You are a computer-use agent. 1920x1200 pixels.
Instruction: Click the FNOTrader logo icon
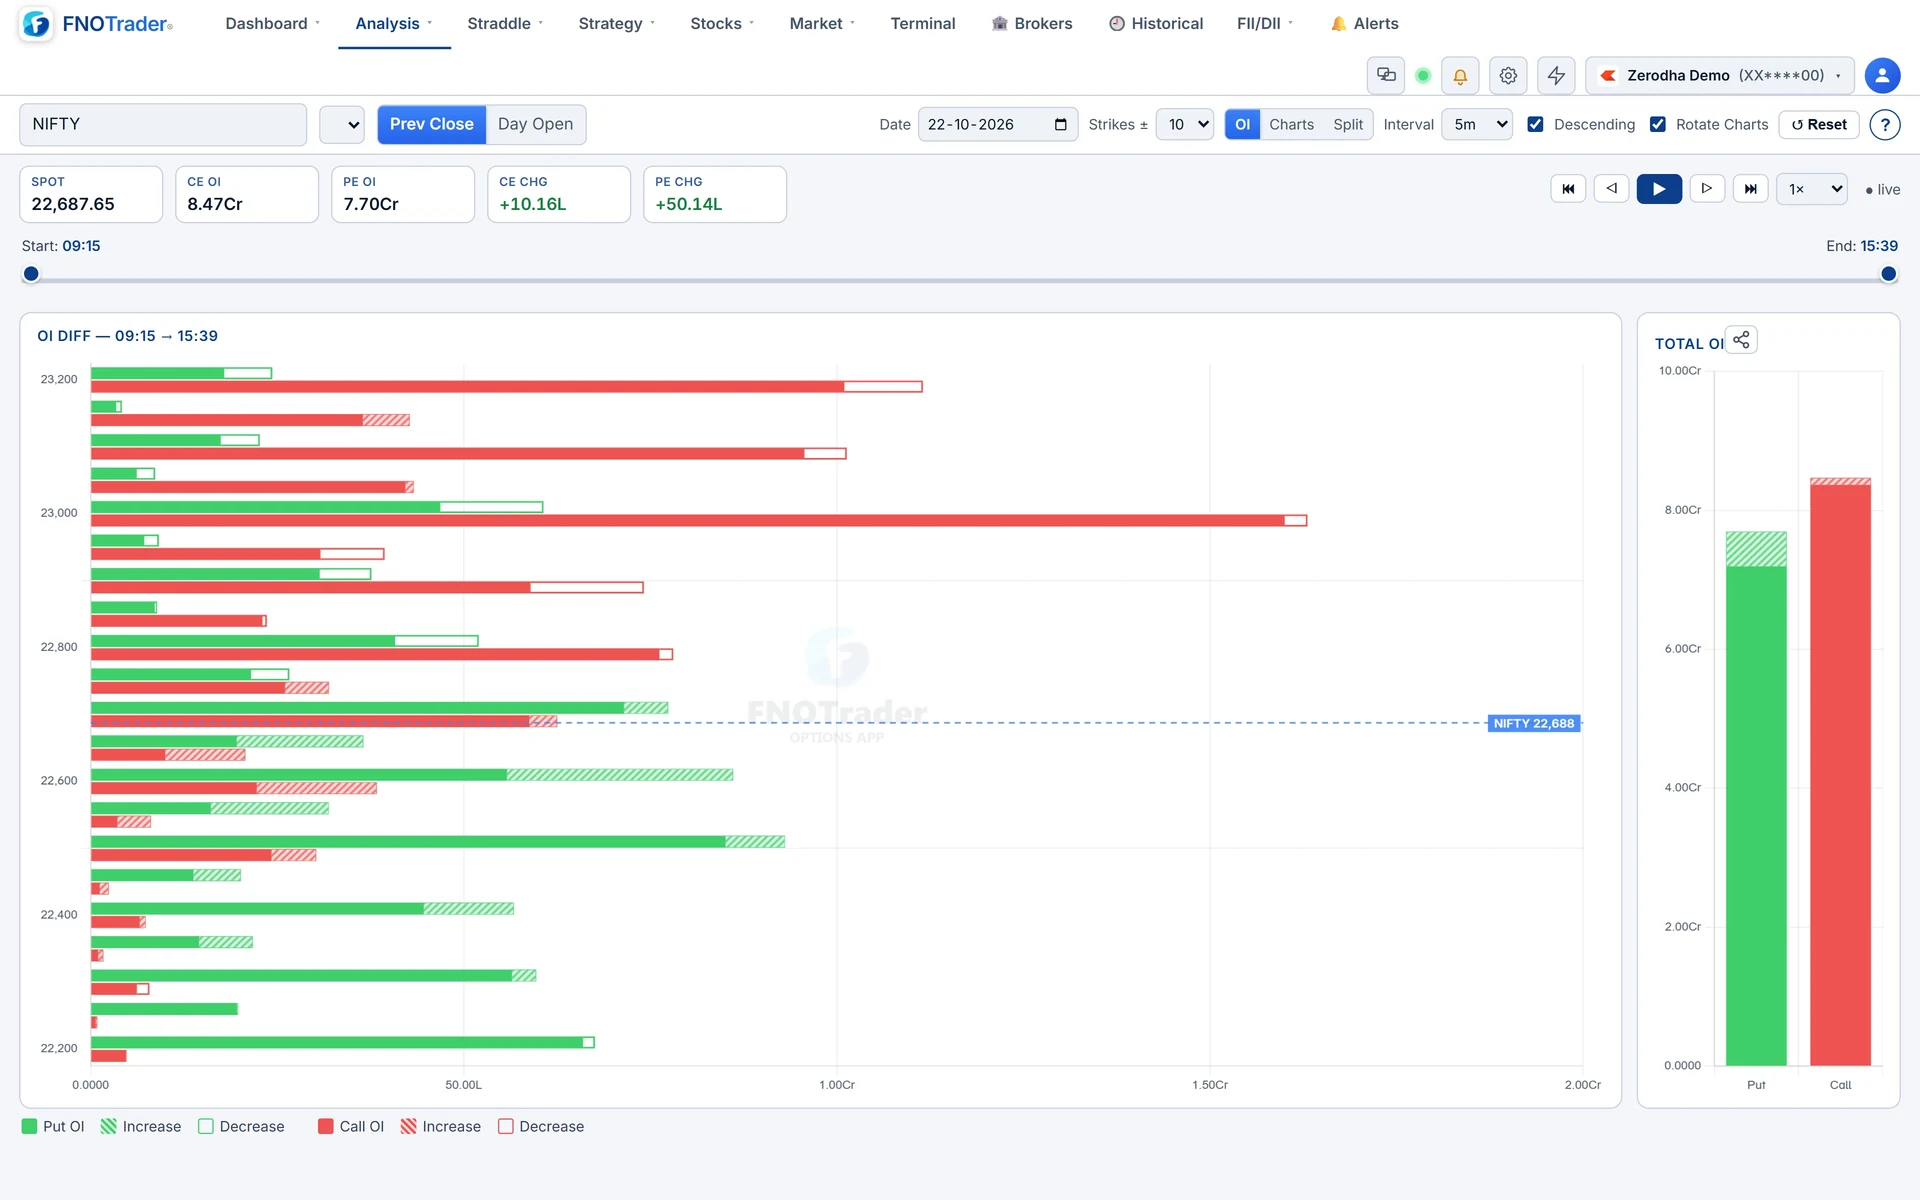(x=36, y=24)
